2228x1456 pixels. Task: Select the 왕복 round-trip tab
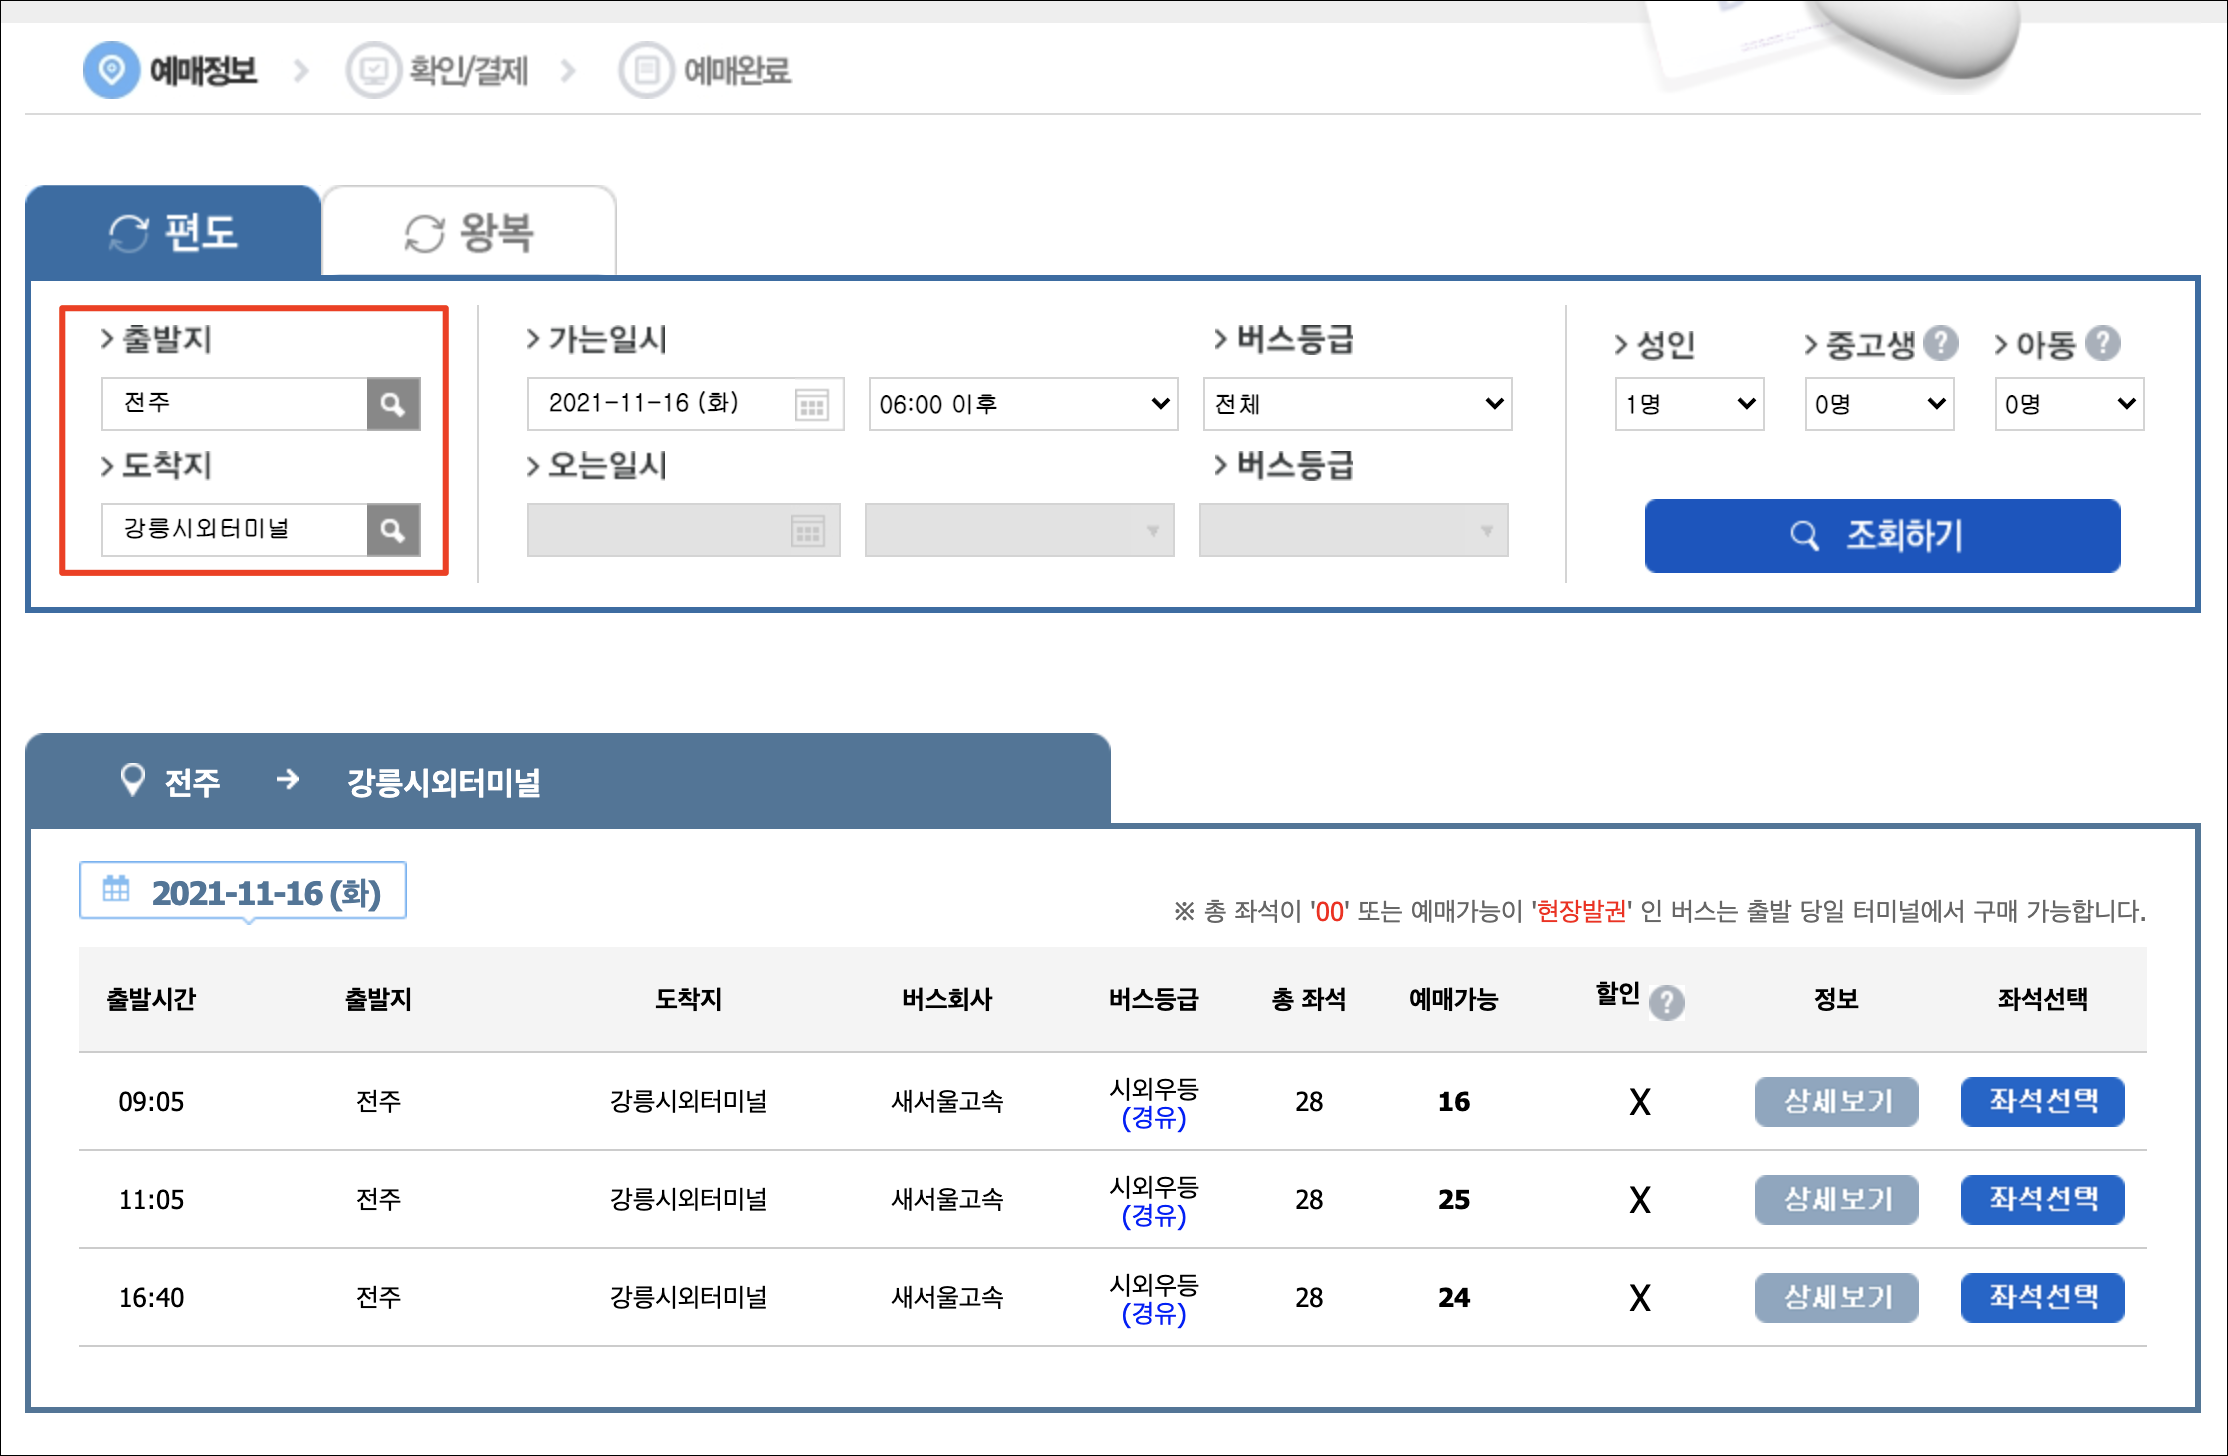(x=468, y=232)
